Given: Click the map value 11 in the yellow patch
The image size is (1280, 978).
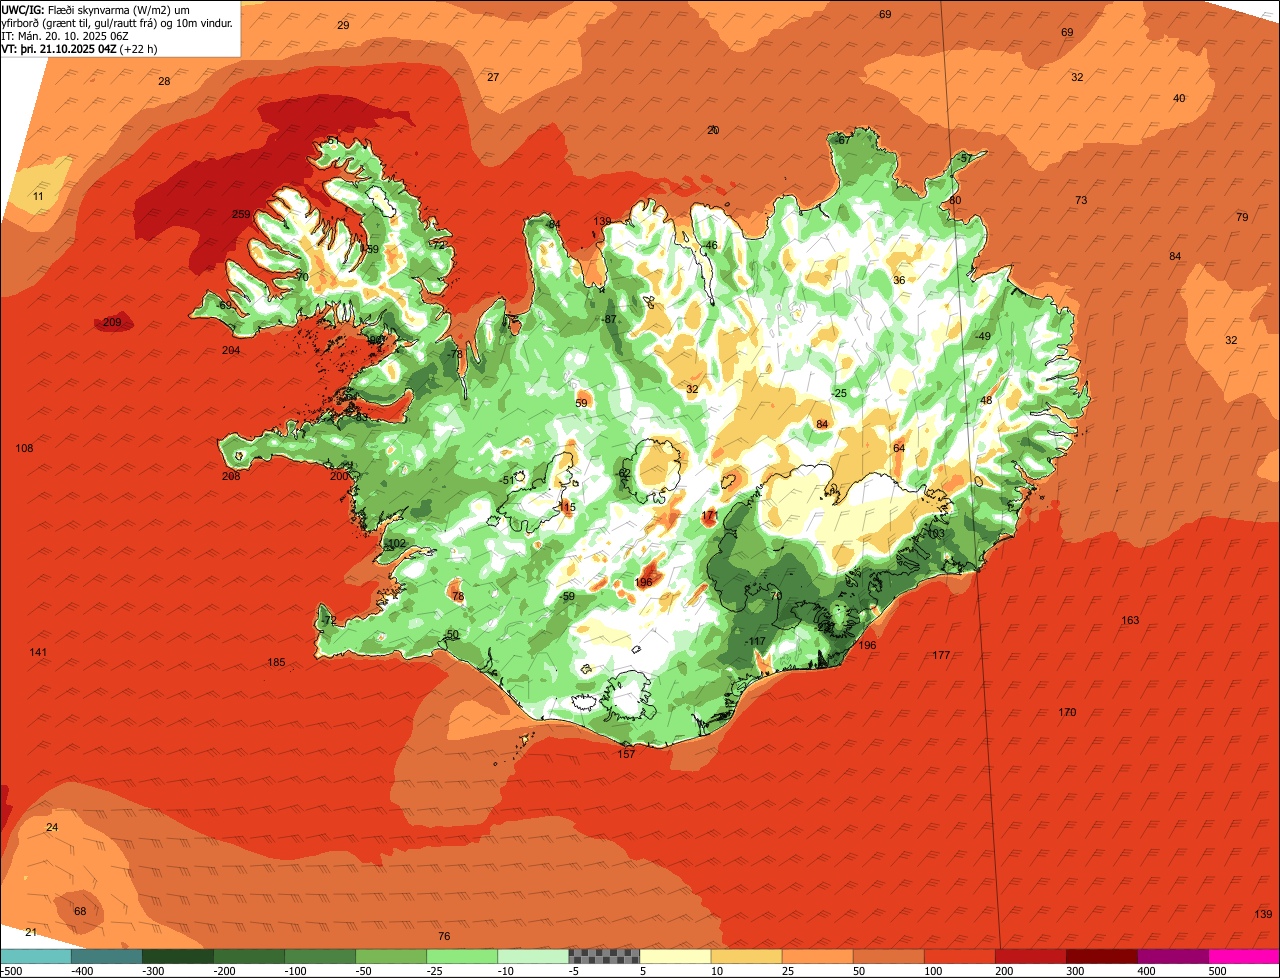Looking at the screenshot, I should (x=38, y=196).
